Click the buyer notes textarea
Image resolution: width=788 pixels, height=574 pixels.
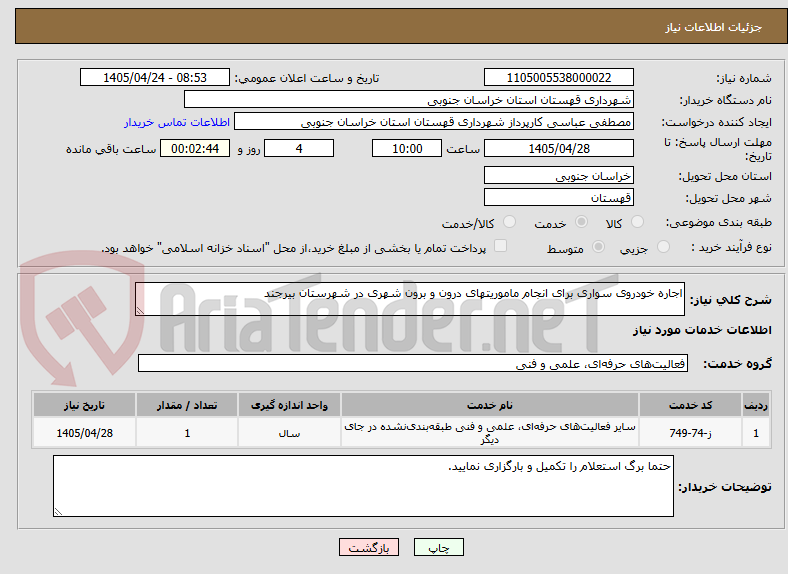point(363,486)
